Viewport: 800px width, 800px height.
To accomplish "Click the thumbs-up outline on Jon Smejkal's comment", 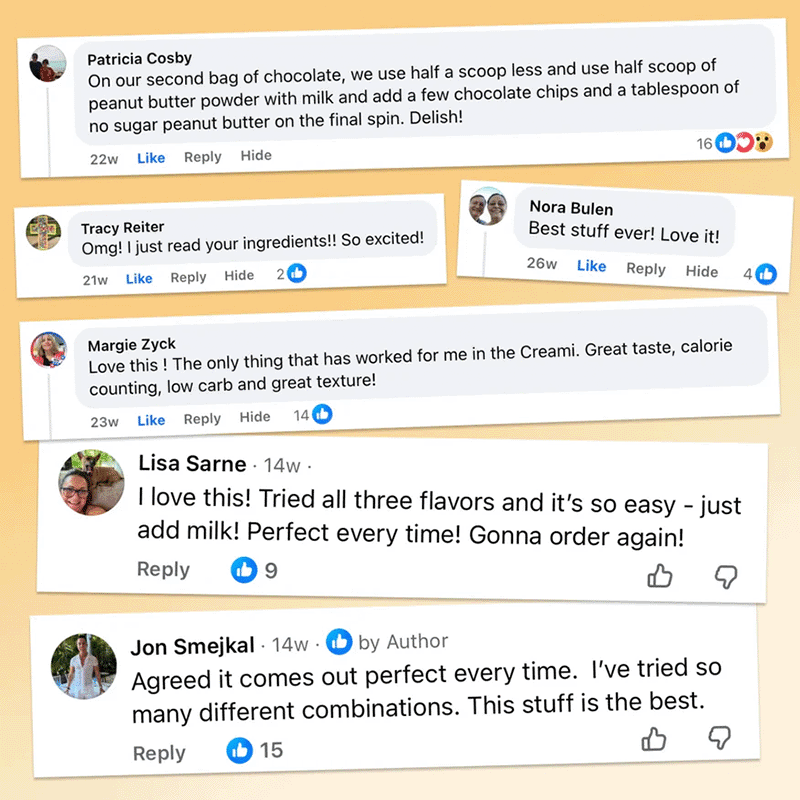I will [x=654, y=739].
